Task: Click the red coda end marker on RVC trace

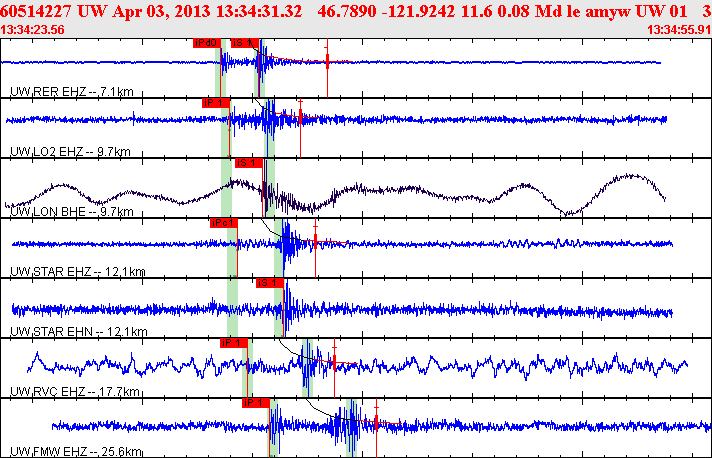Action: (334, 362)
